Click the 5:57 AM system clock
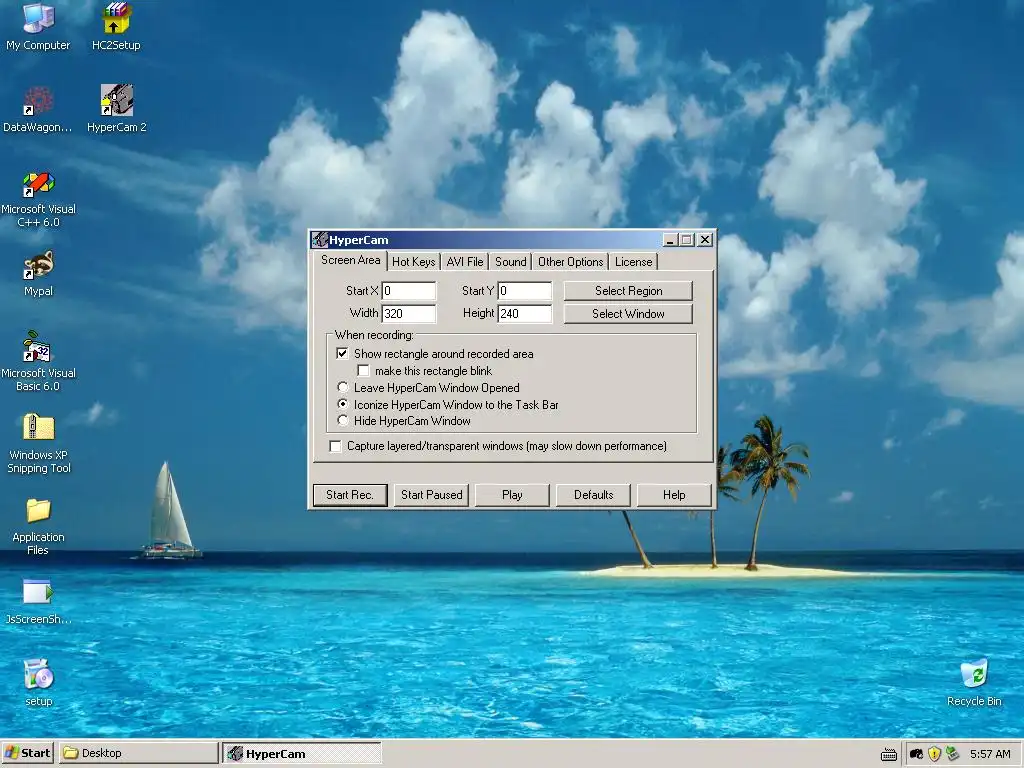This screenshot has height=768, width=1024. pyautogui.click(x=990, y=754)
